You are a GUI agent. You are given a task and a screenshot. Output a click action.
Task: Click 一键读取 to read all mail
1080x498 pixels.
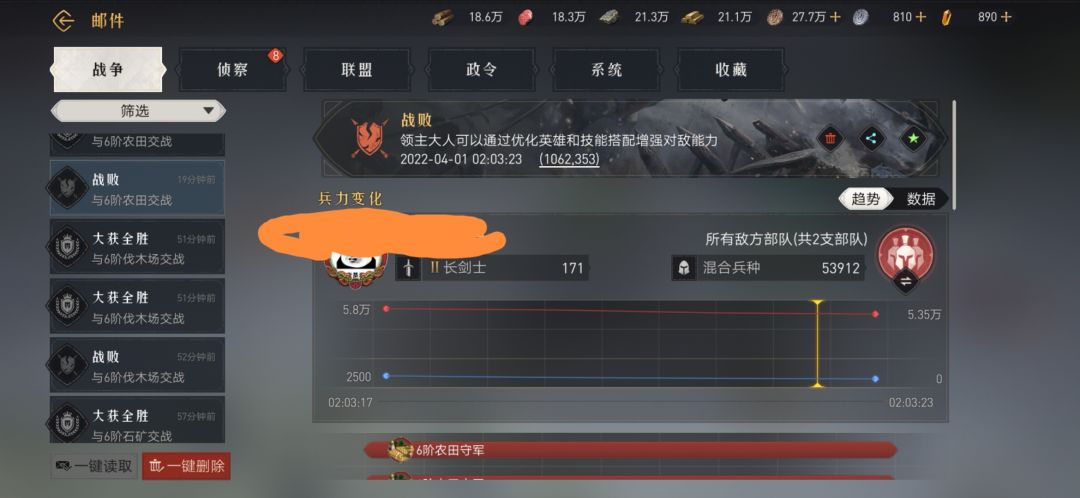(x=94, y=466)
